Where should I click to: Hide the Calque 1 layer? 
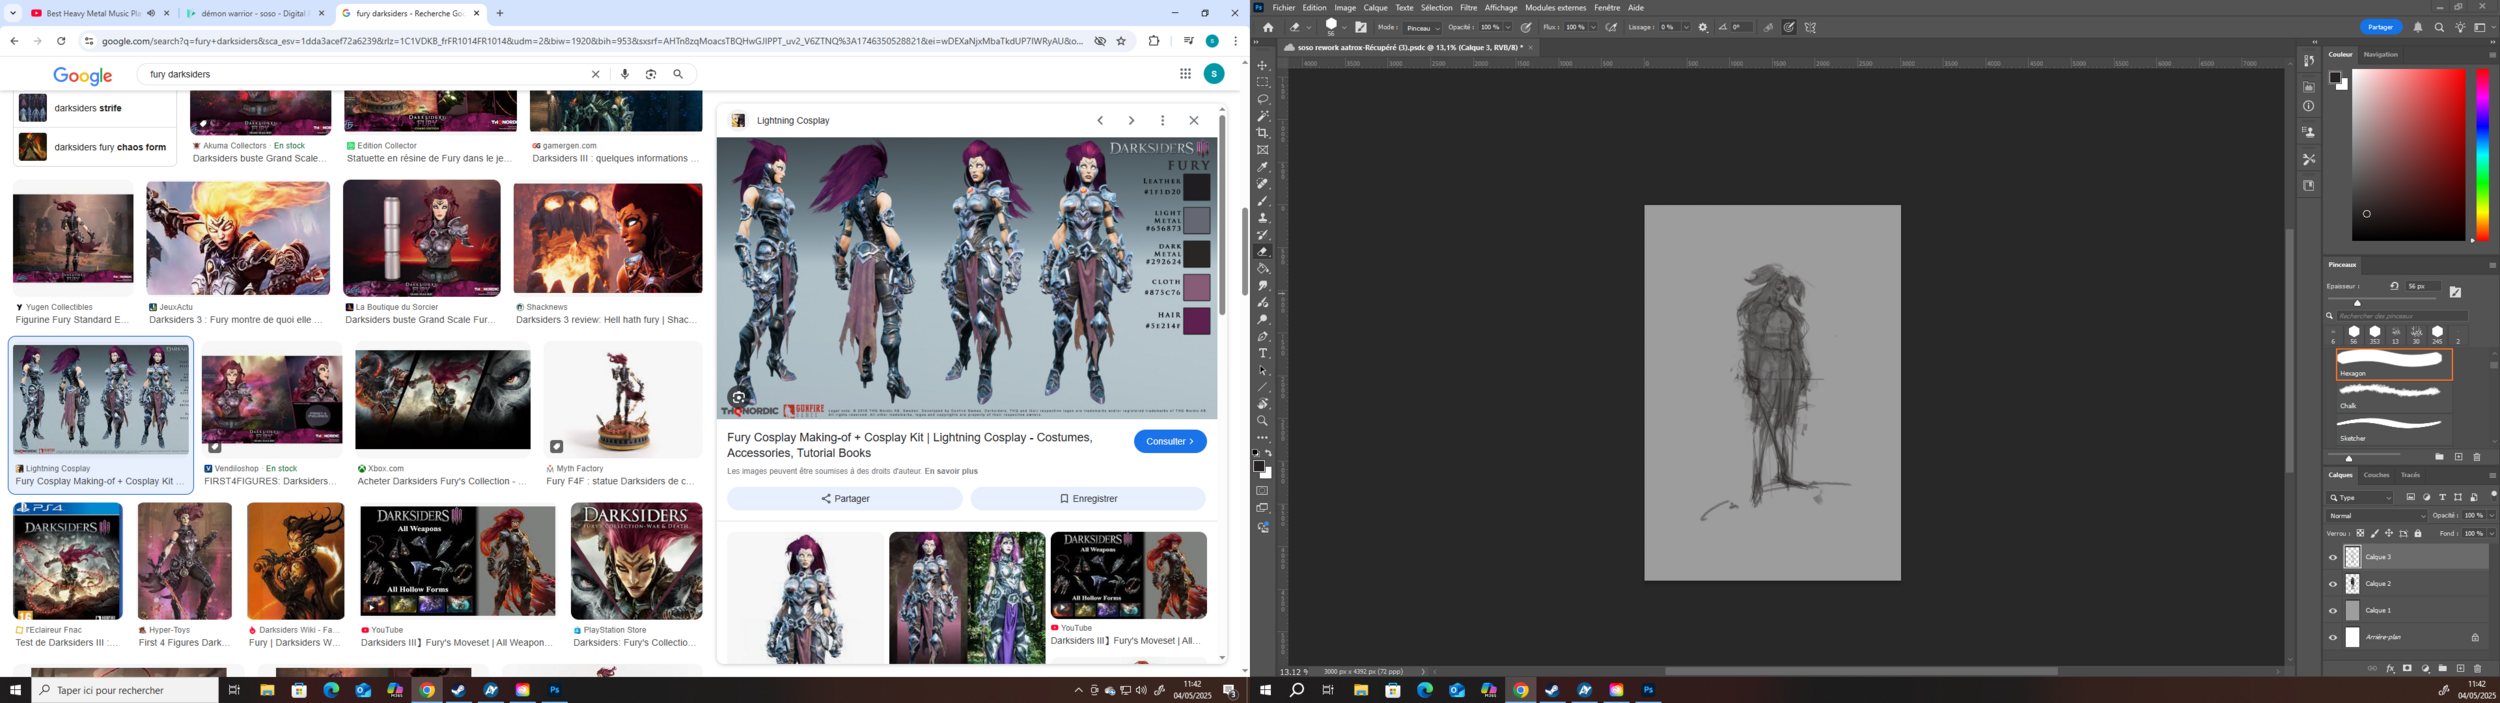[2333, 611]
